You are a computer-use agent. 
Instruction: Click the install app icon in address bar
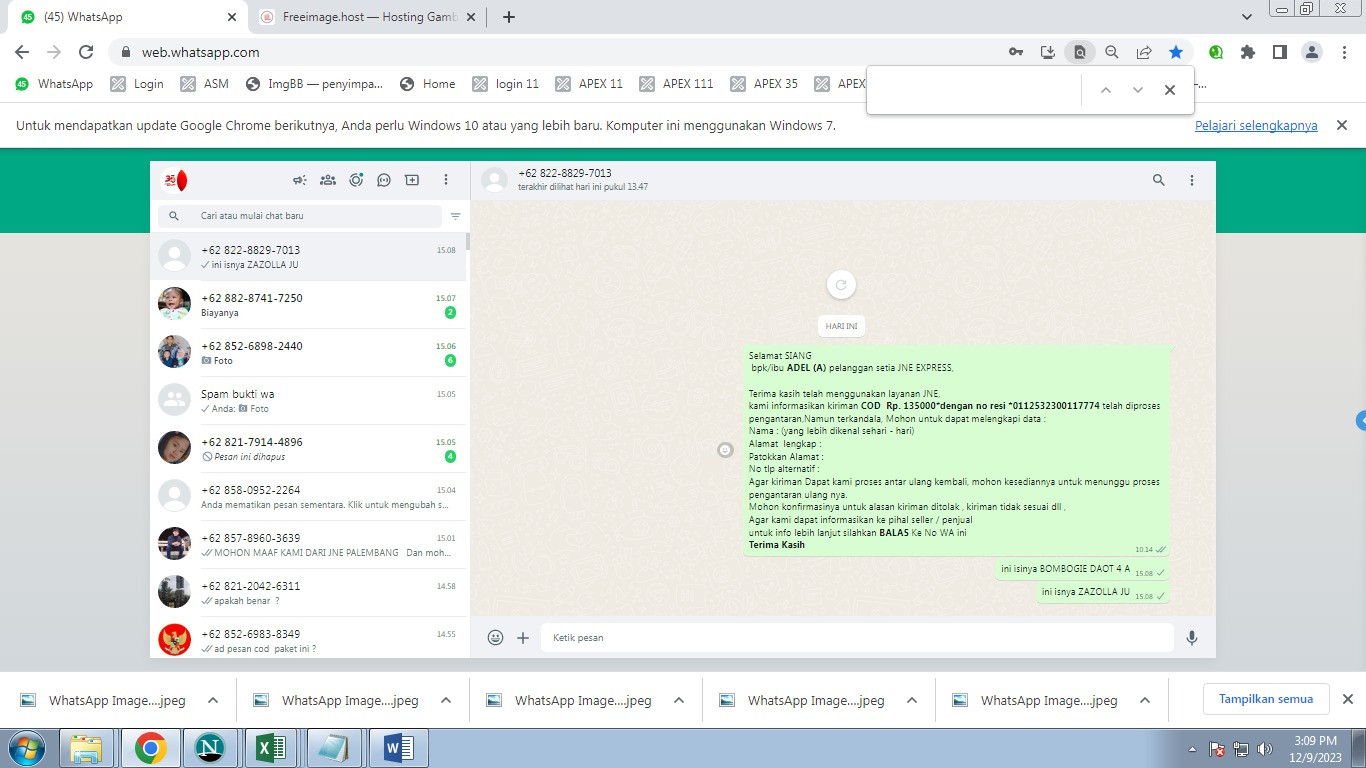point(1048,52)
